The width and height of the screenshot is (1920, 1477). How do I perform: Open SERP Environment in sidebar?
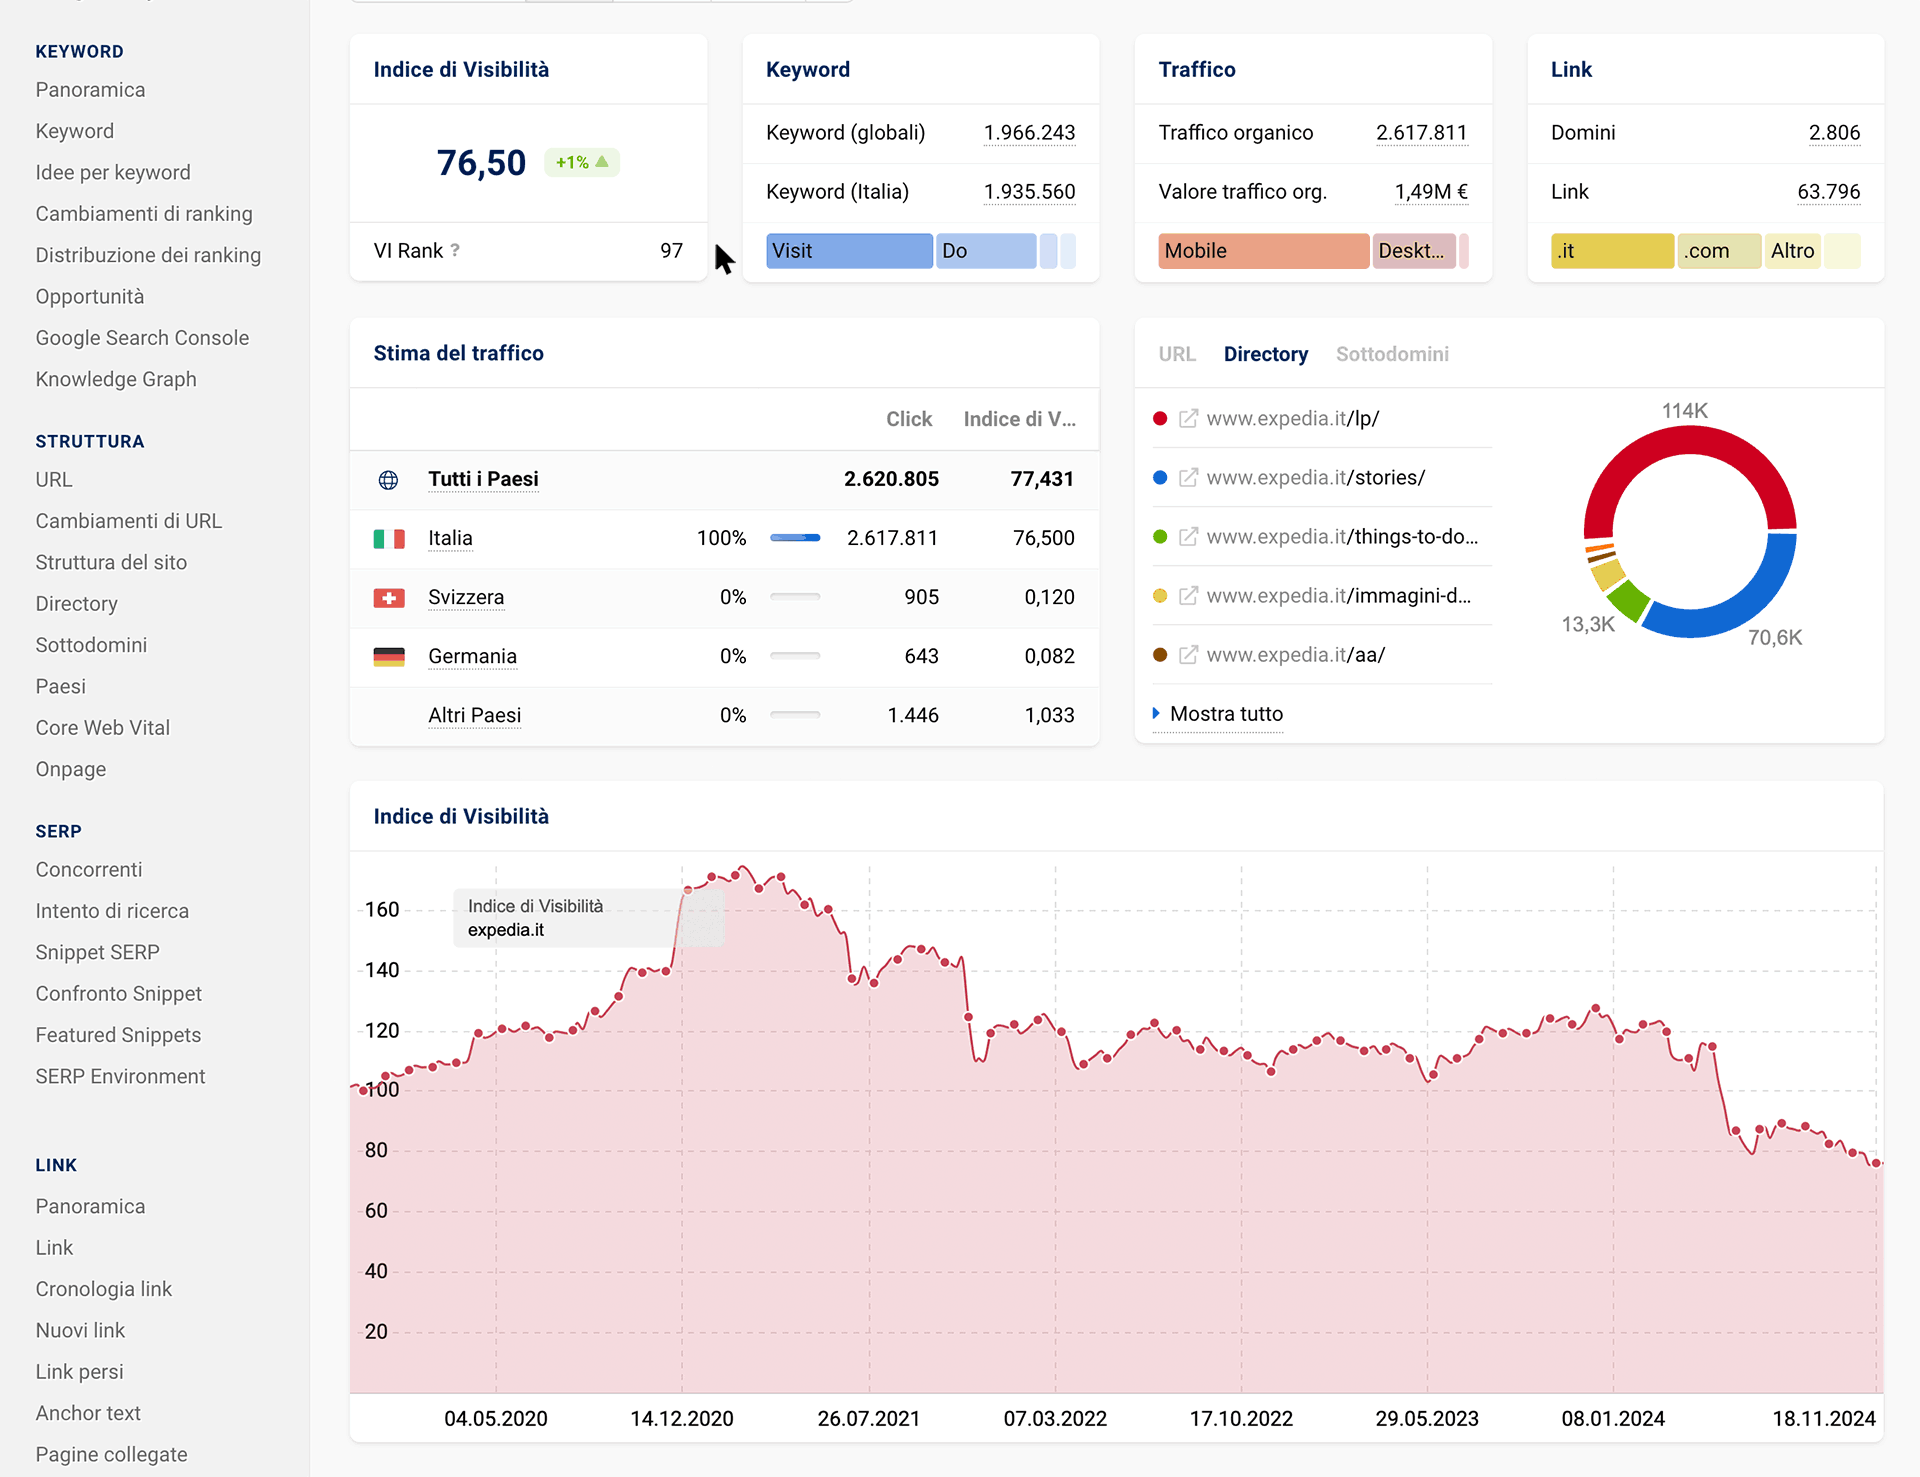120,1076
